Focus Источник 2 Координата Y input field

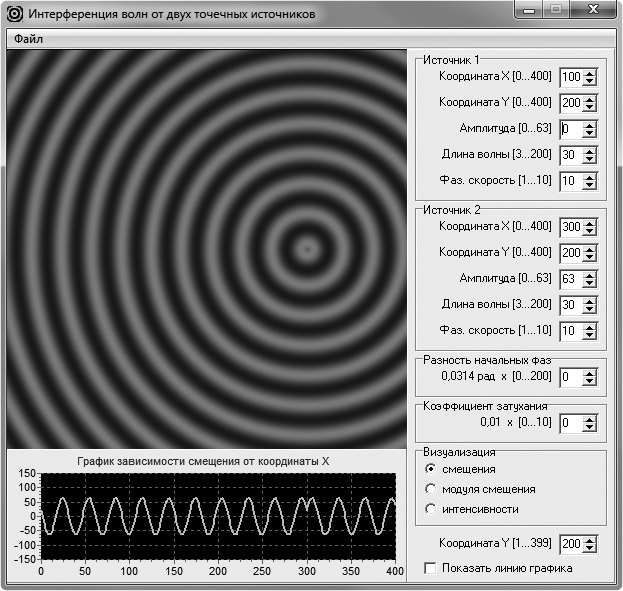click(571, 254)
